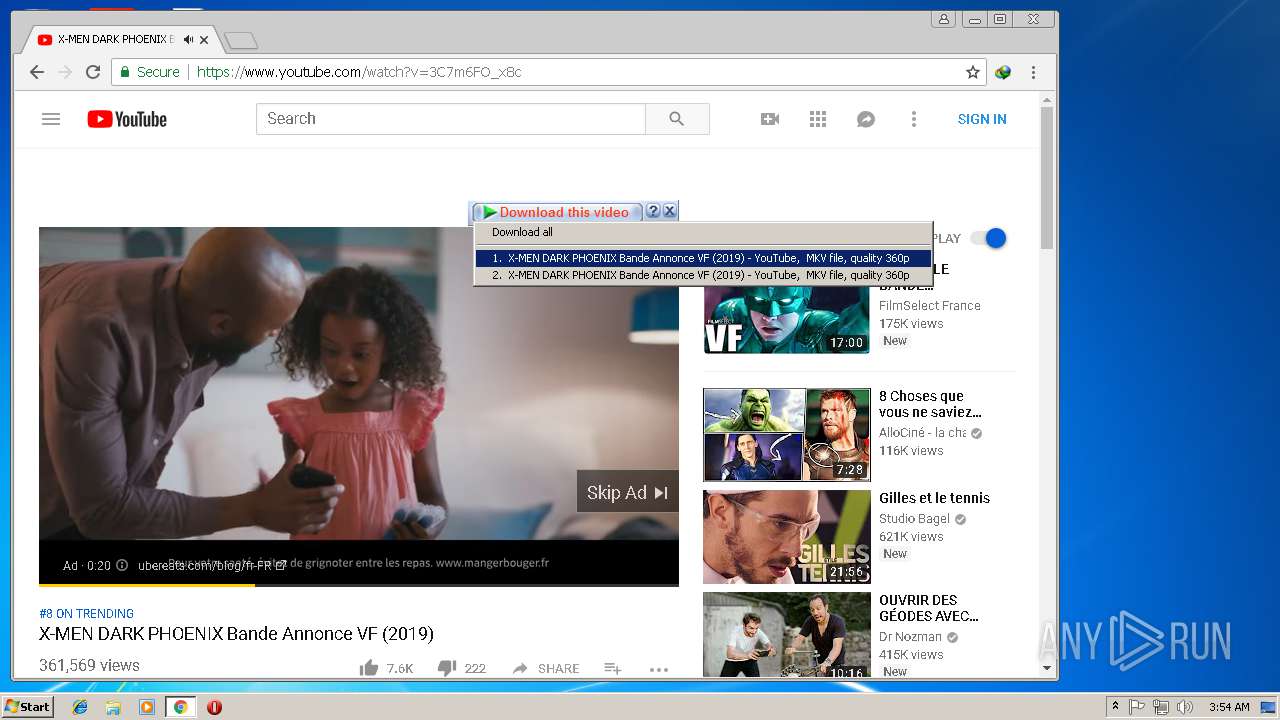Like the video with thumbs up
This screenshot has height=720, width=1280.
point(369,668)
